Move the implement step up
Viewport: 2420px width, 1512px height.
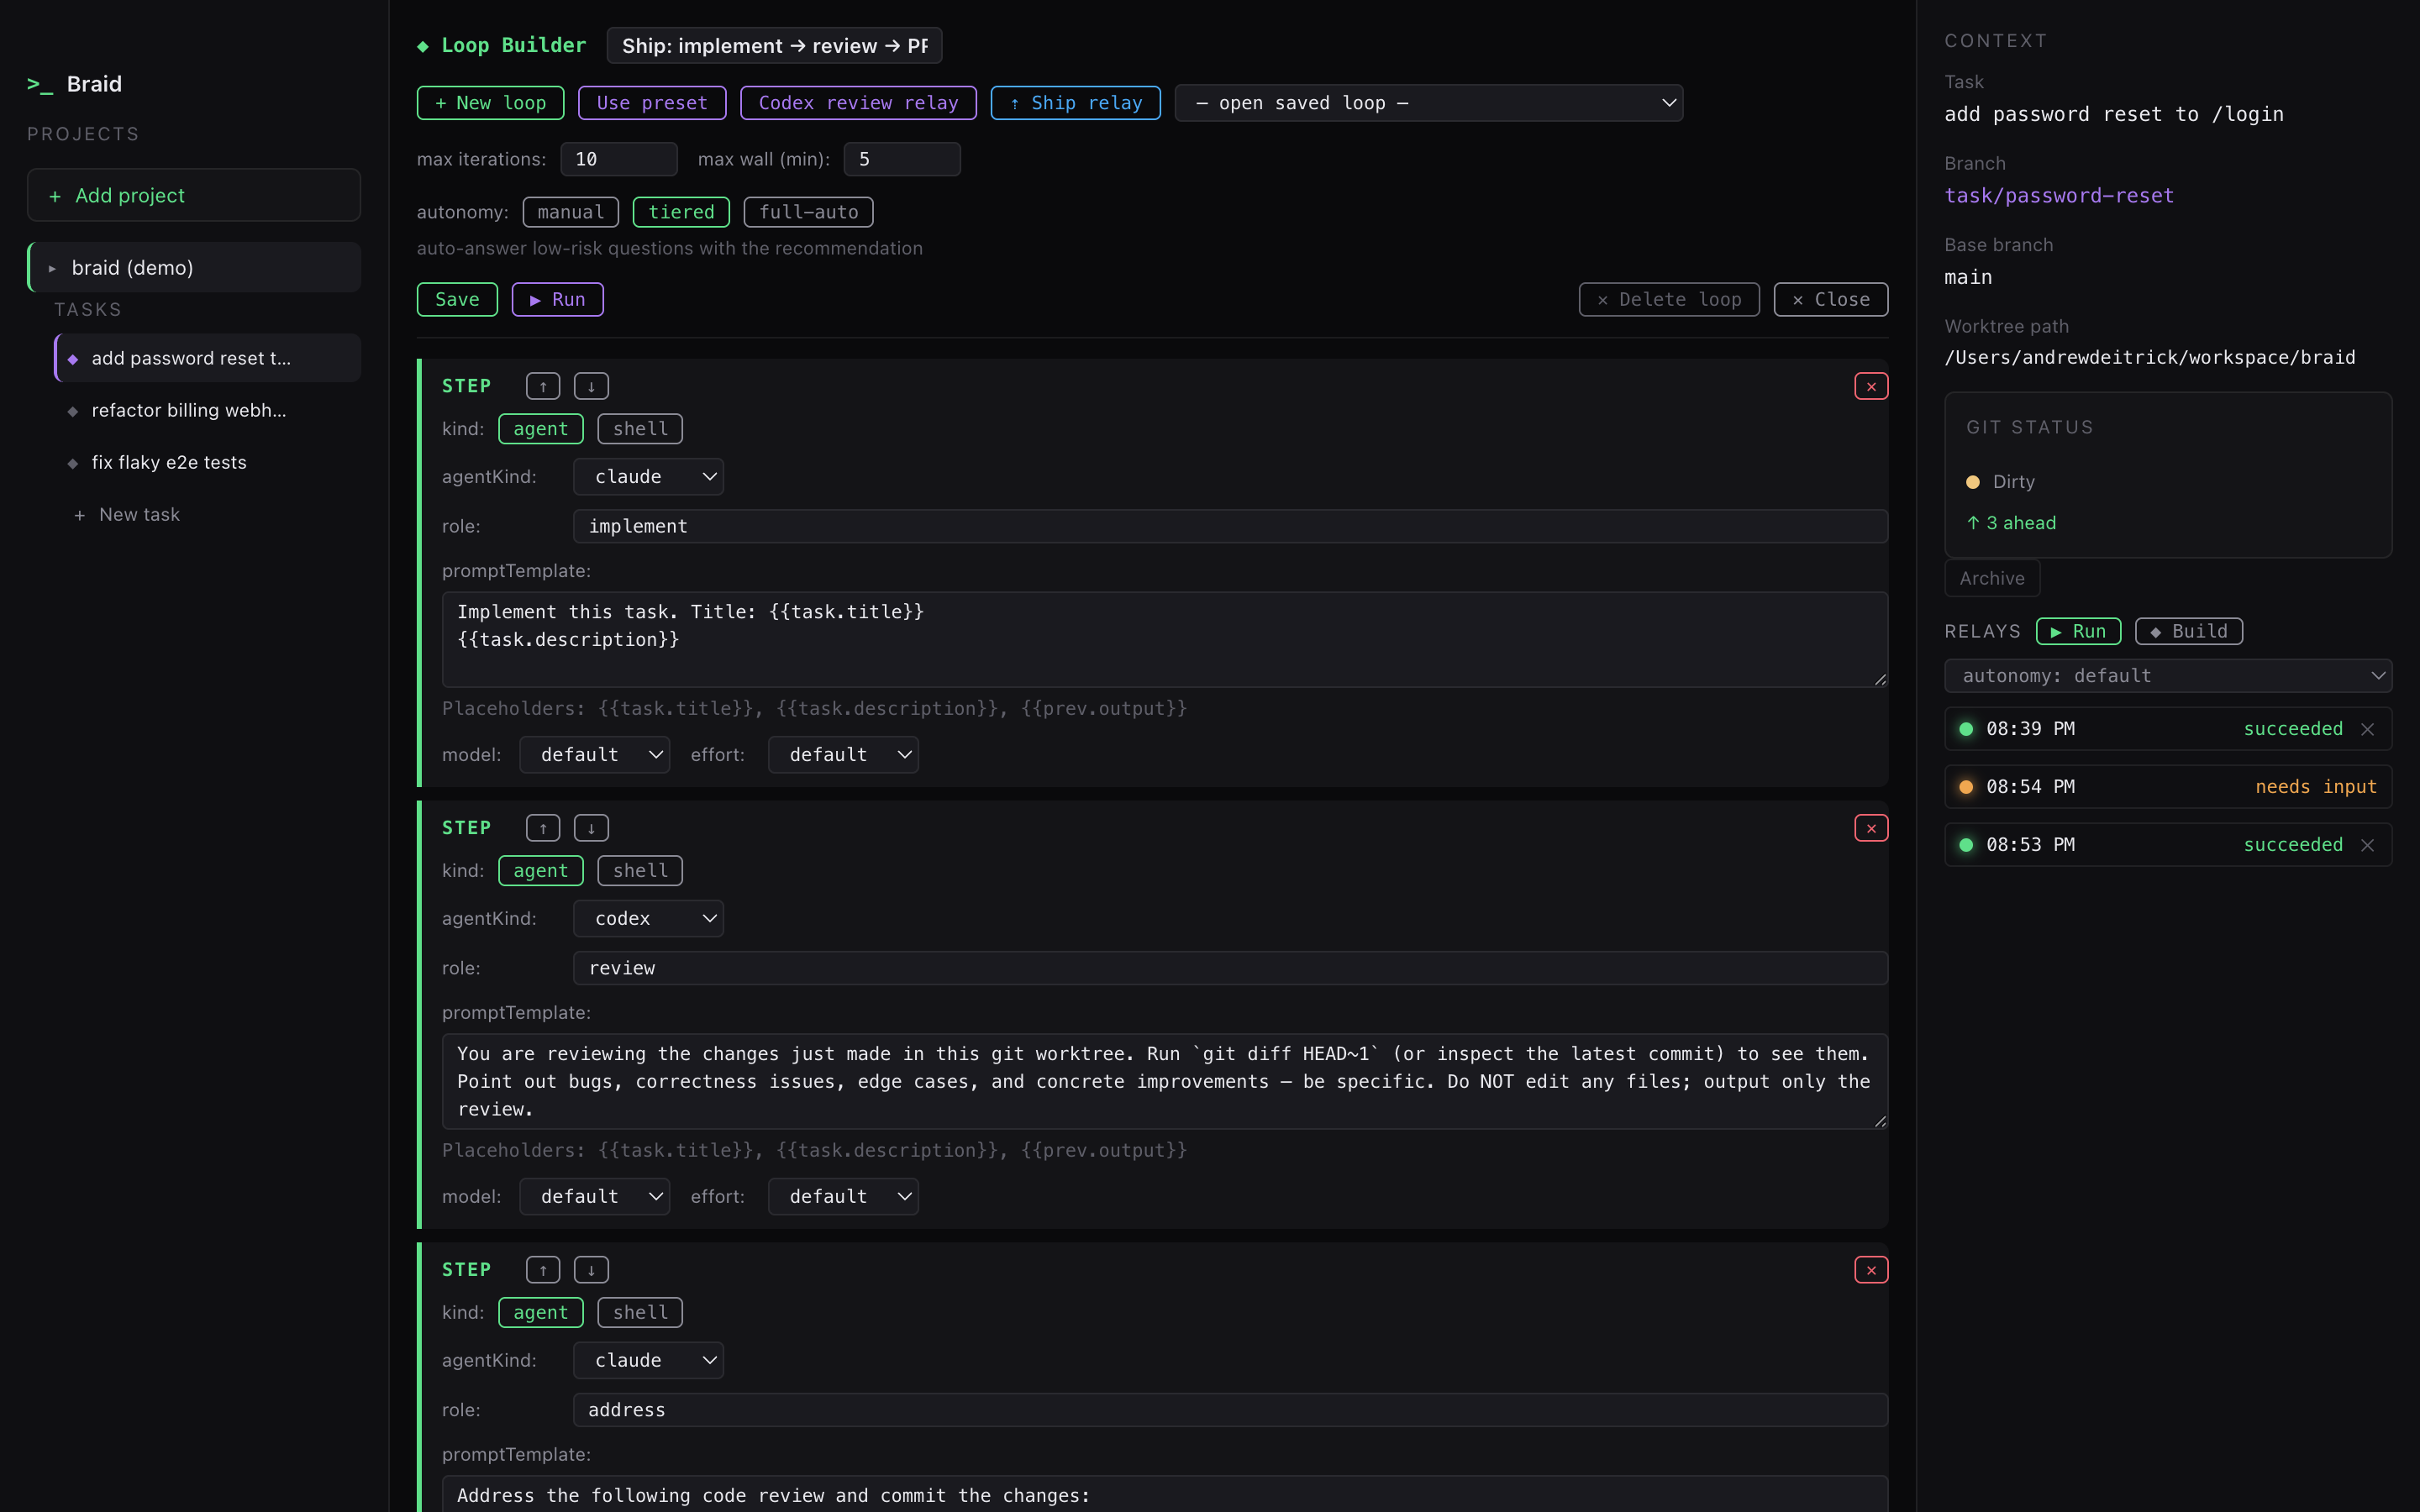[x=543, y=386]
